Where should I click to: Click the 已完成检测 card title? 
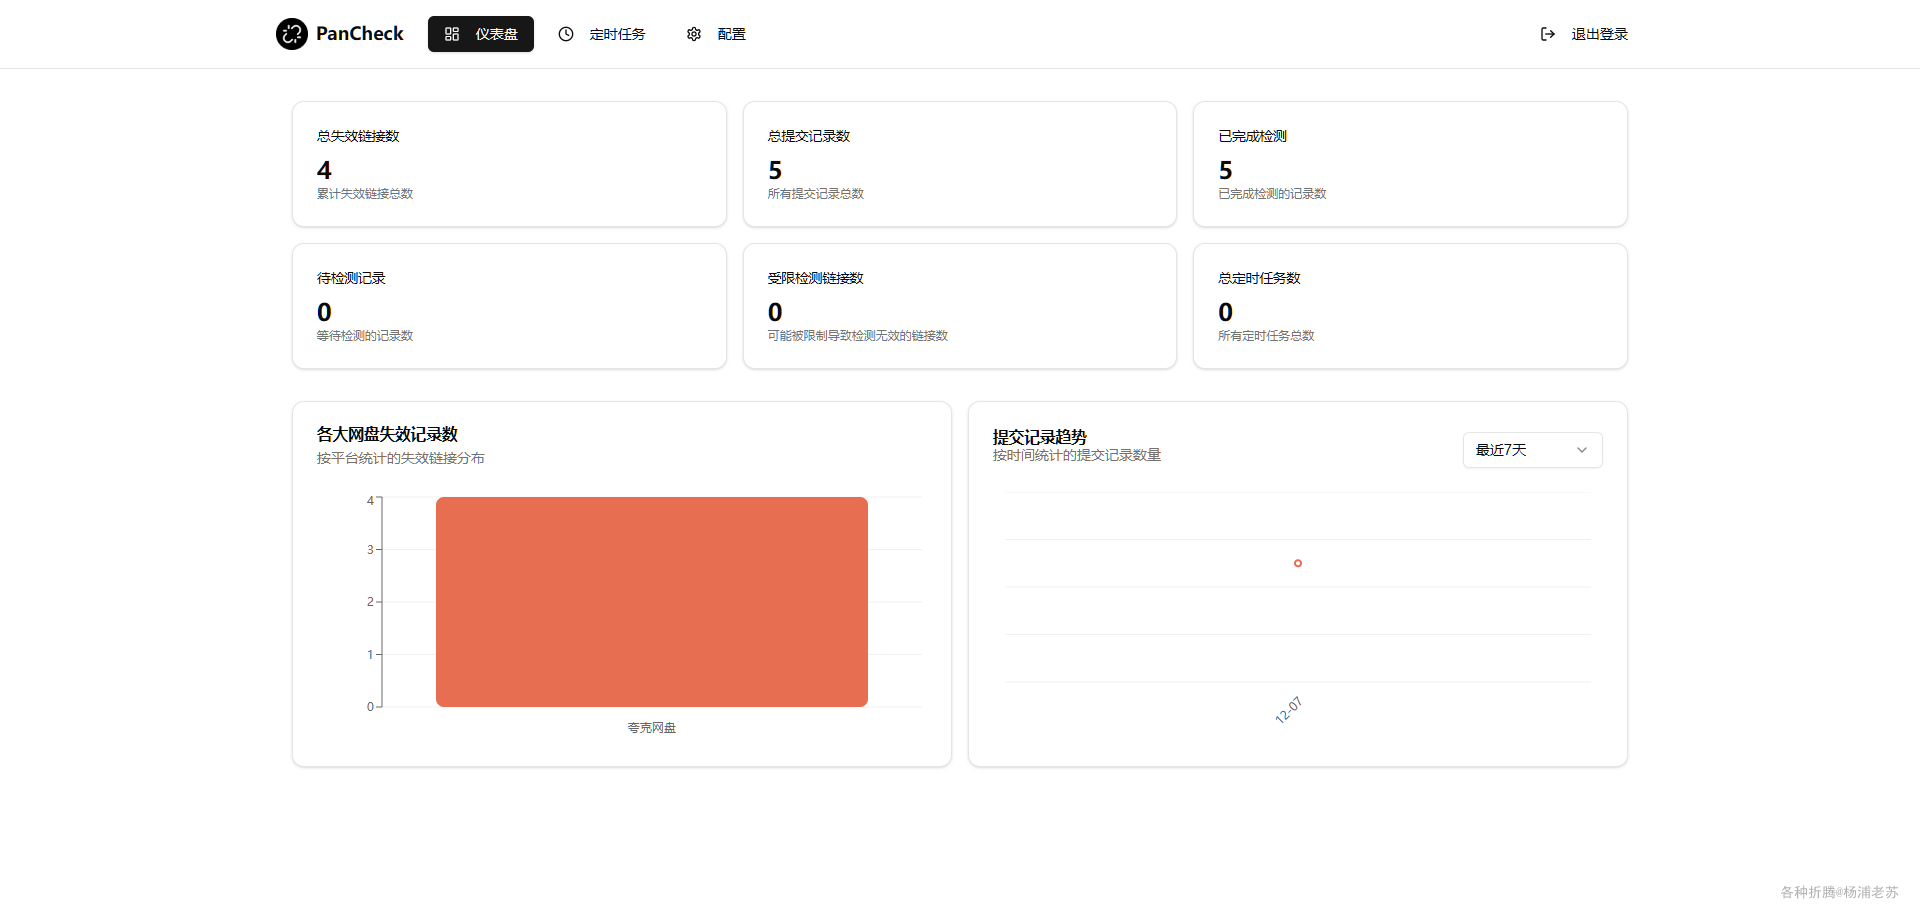click(x=1252, y=136)
